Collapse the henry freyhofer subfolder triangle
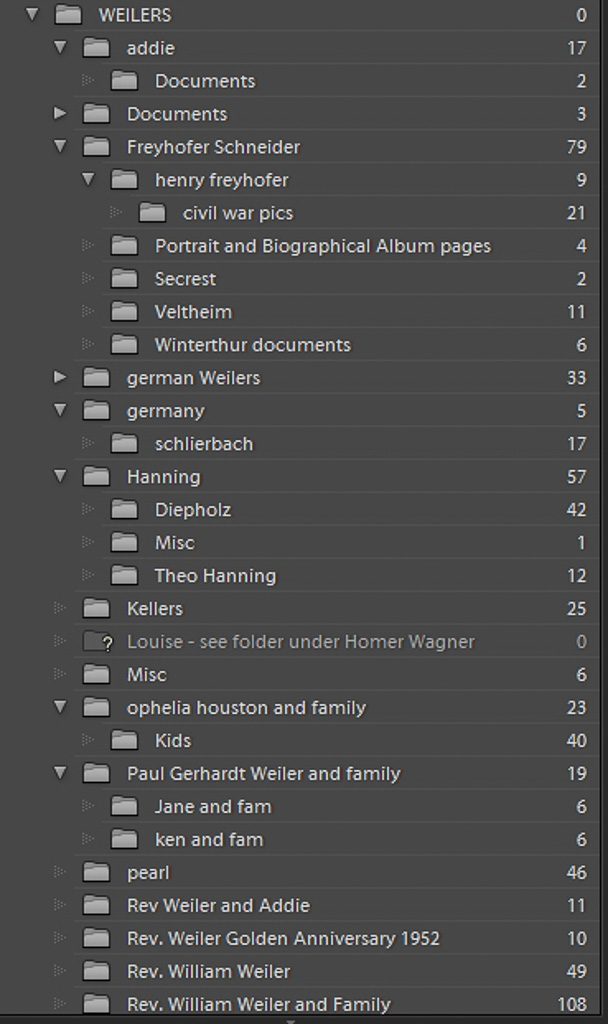 point(88,179)
